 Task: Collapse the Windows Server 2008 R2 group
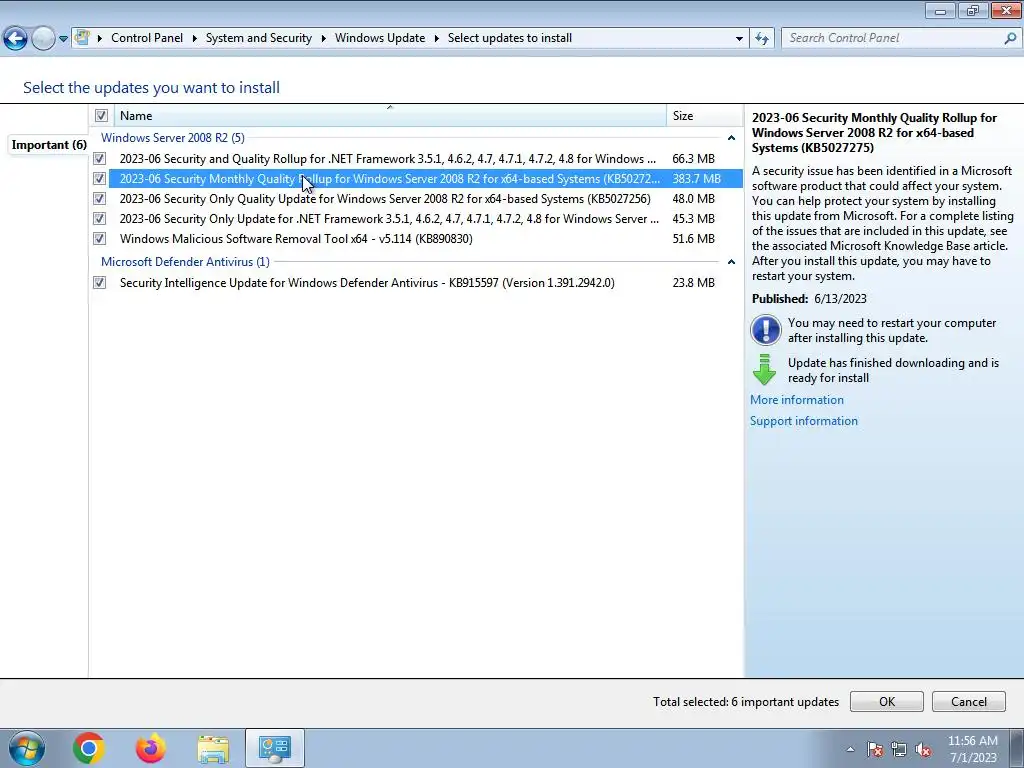731,138
